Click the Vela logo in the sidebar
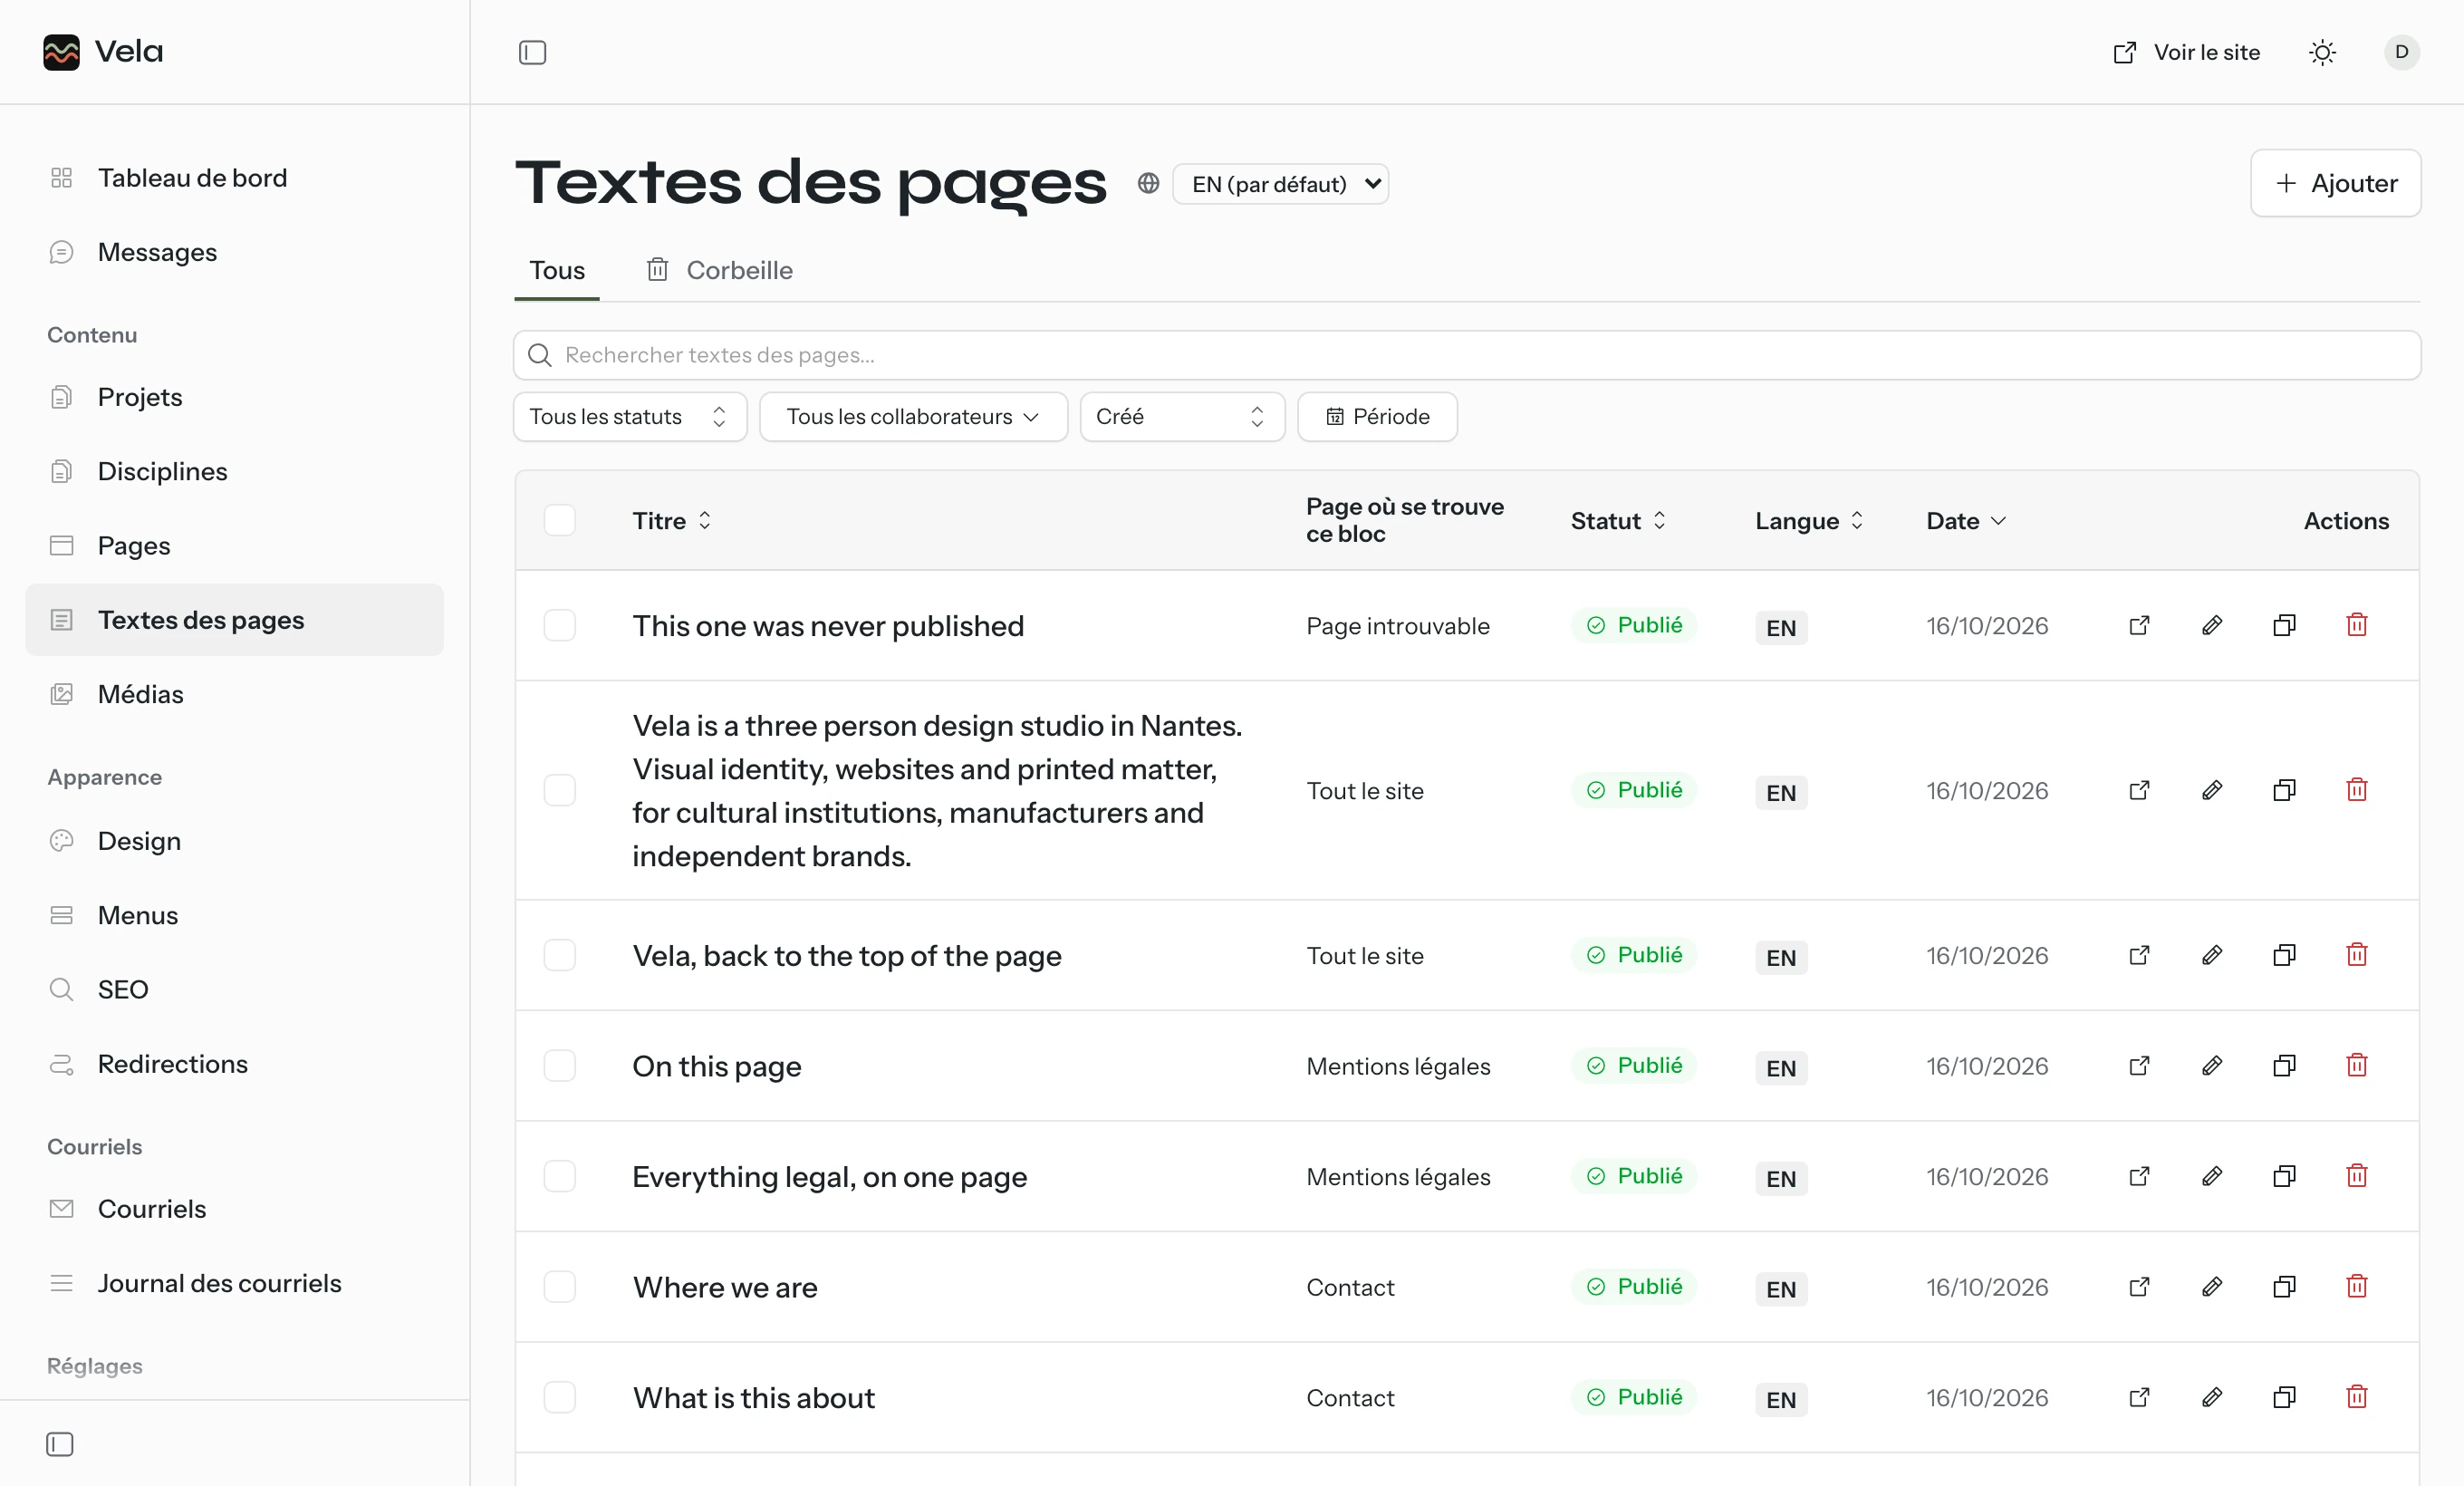 click(x=103, y=52)
